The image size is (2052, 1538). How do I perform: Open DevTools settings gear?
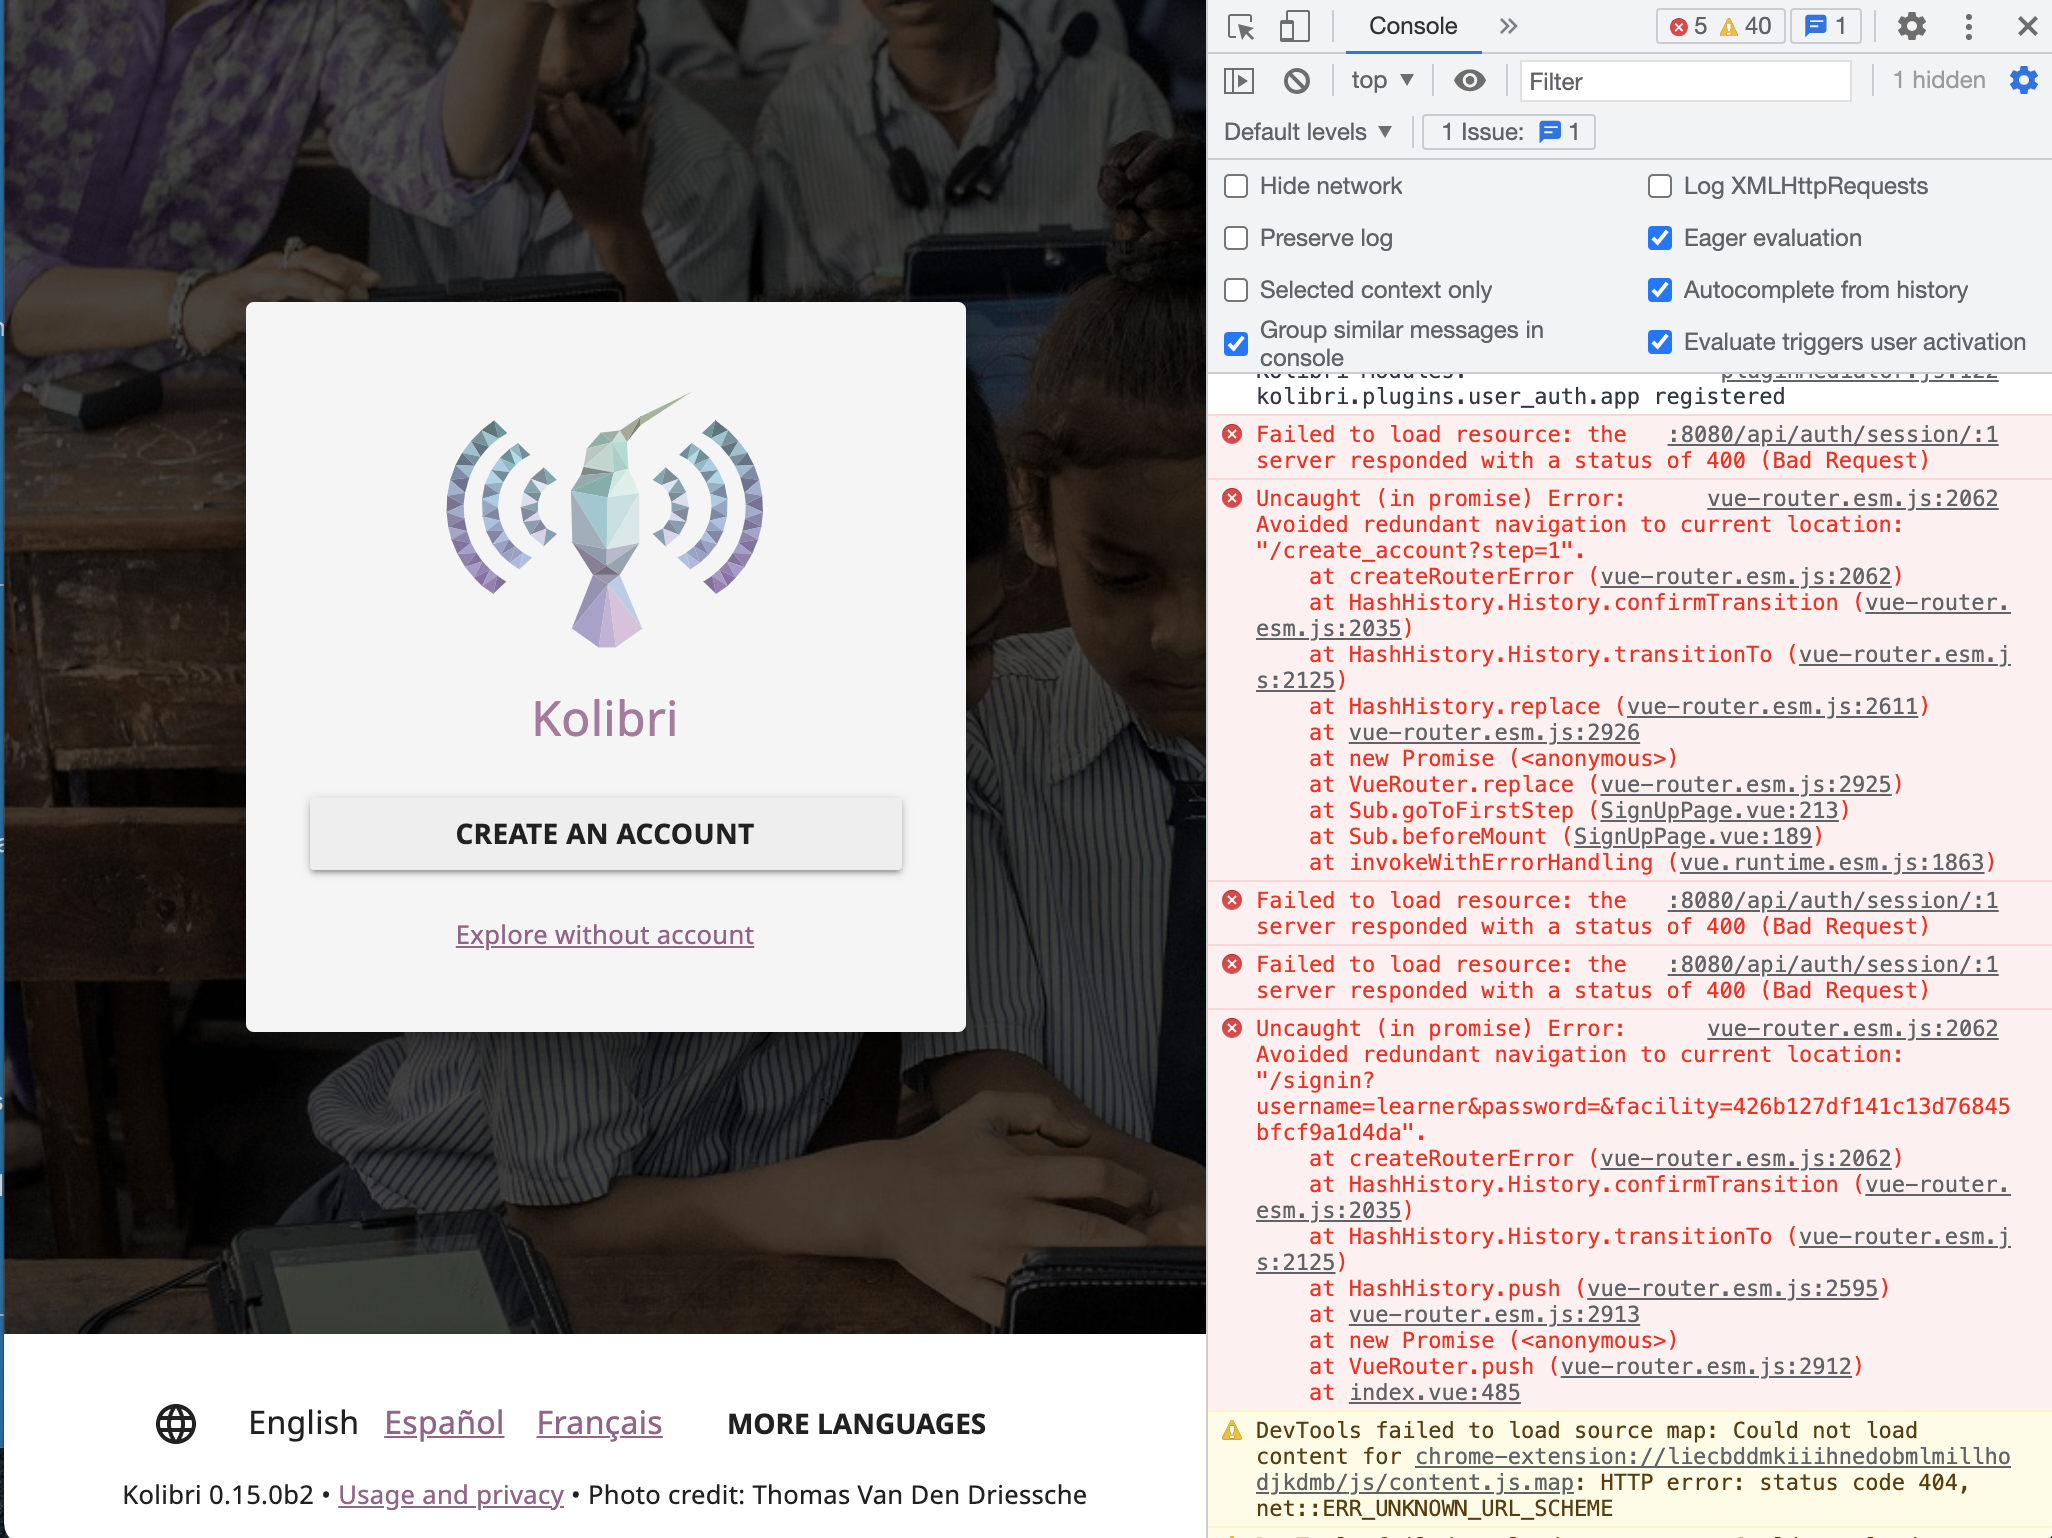point(1911,26)
